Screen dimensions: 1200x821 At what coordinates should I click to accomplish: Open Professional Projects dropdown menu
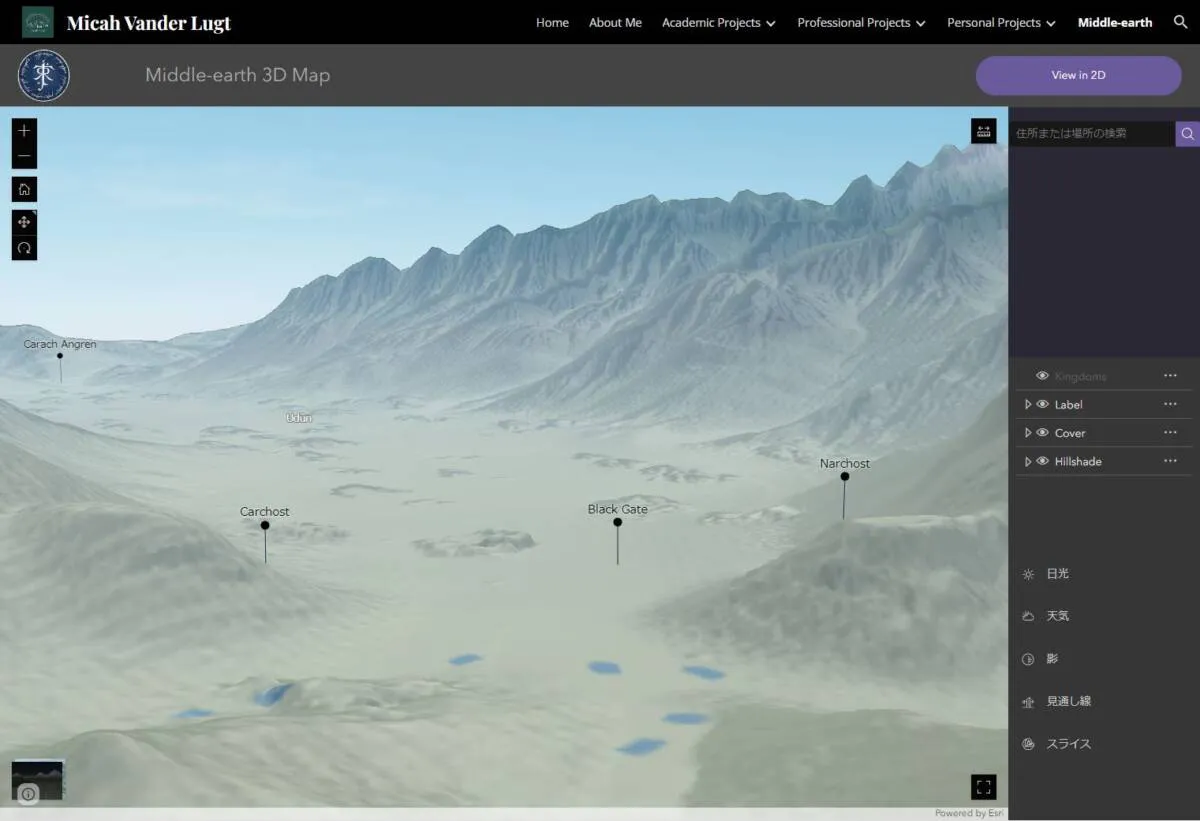pyautogui.click(x=861, y=22)
